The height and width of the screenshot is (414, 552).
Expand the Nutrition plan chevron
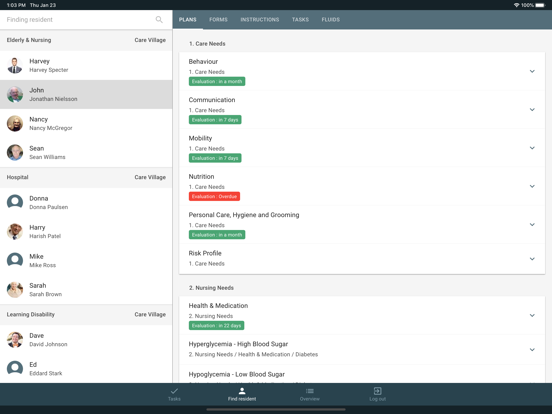532,186
